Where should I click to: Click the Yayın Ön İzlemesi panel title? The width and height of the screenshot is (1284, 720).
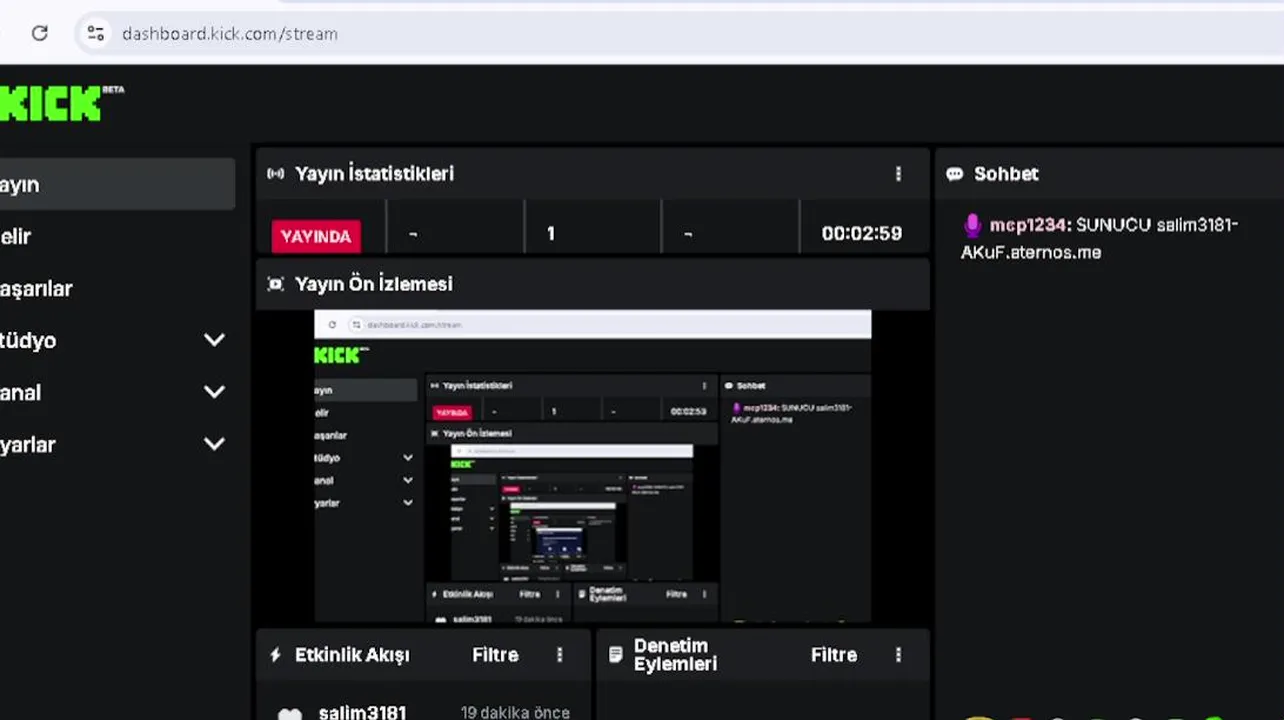[374, 284]
